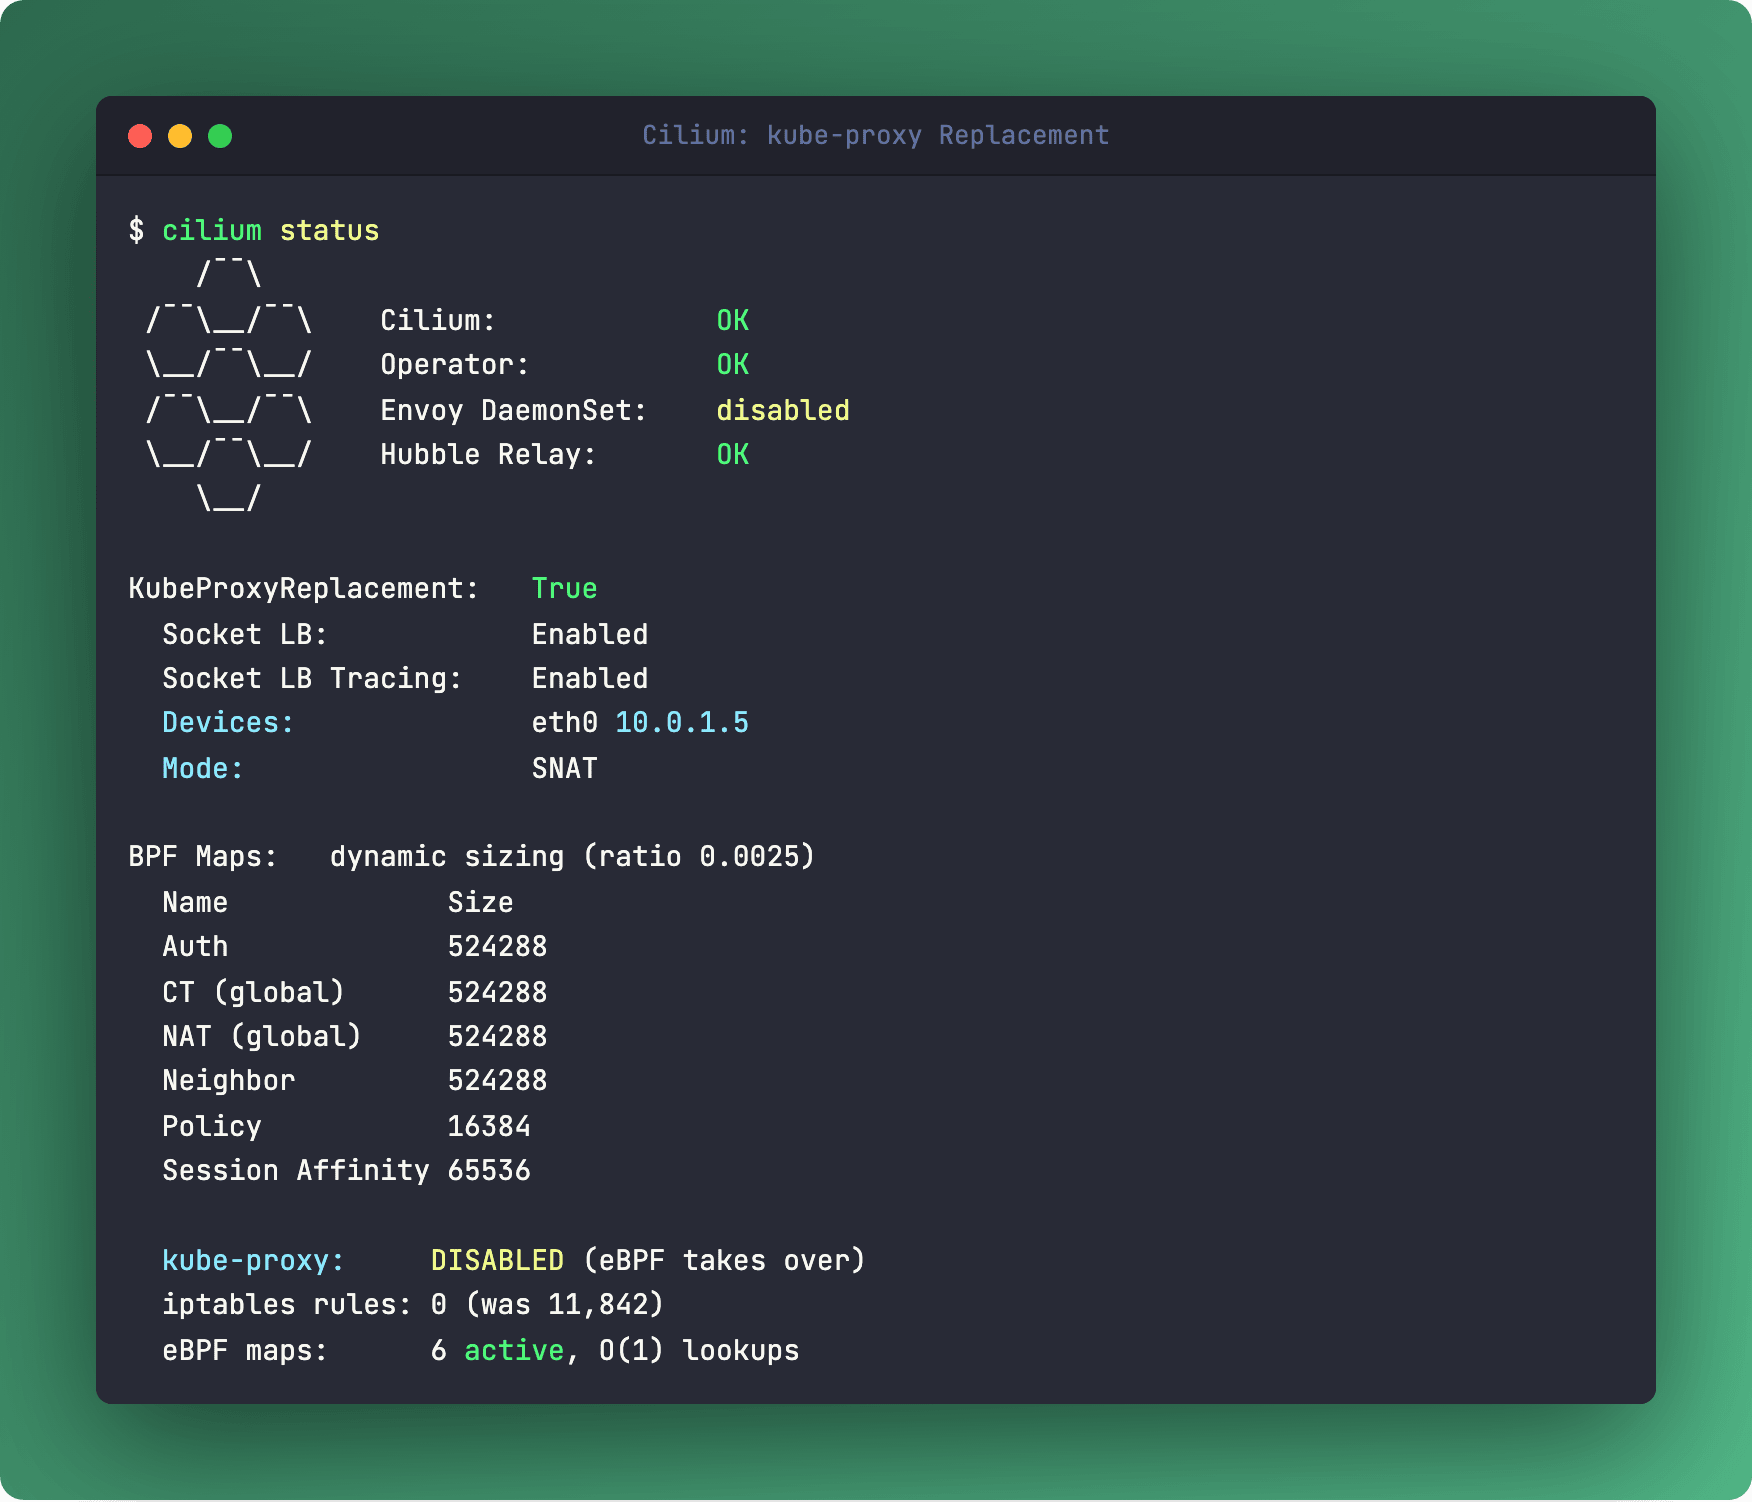Viewport: 1752px width, 1502px height.
Task: Click the green 'True' value
Action: point(565,589)
